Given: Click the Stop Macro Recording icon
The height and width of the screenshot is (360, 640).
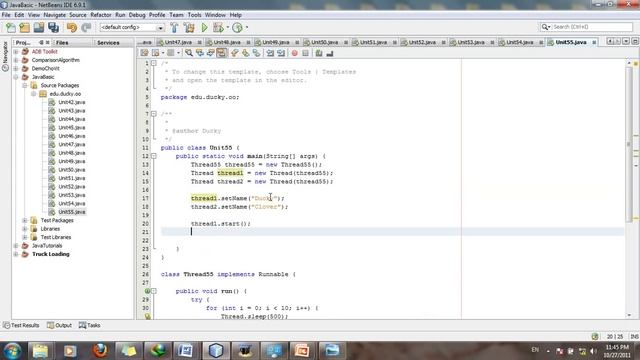Looking at the screenshot, I should [305, 53].
